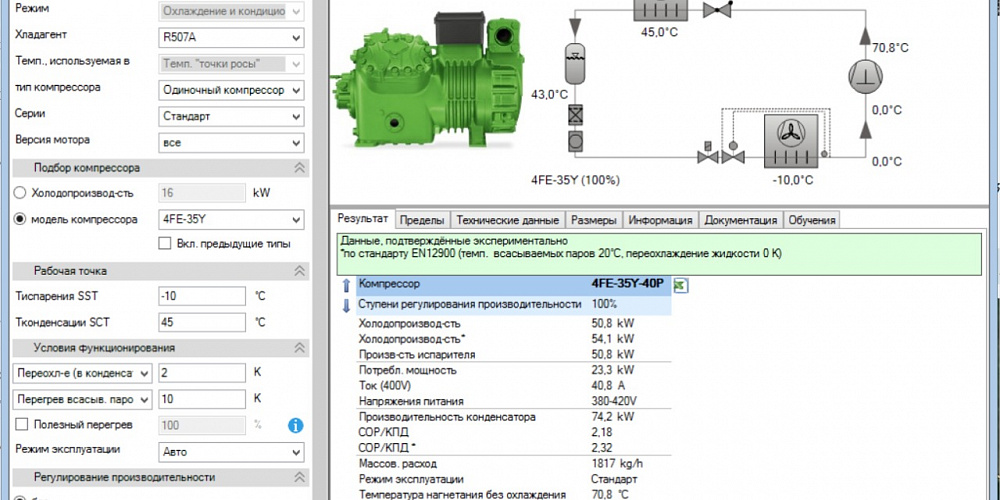Image resolution: width=1000 pixels, height=500 pixels.
Task: Click the expansion valve symbol before the evaporator
Action: [x=733, y=153]
